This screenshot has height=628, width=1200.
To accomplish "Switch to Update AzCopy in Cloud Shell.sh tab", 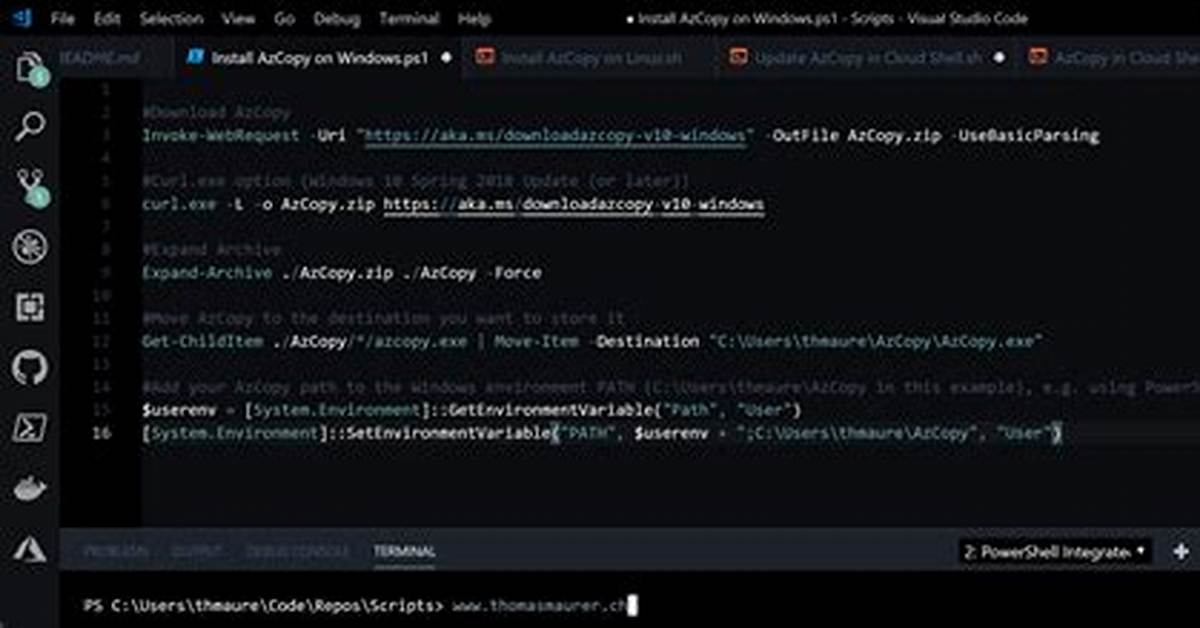I will coord(866,58).
